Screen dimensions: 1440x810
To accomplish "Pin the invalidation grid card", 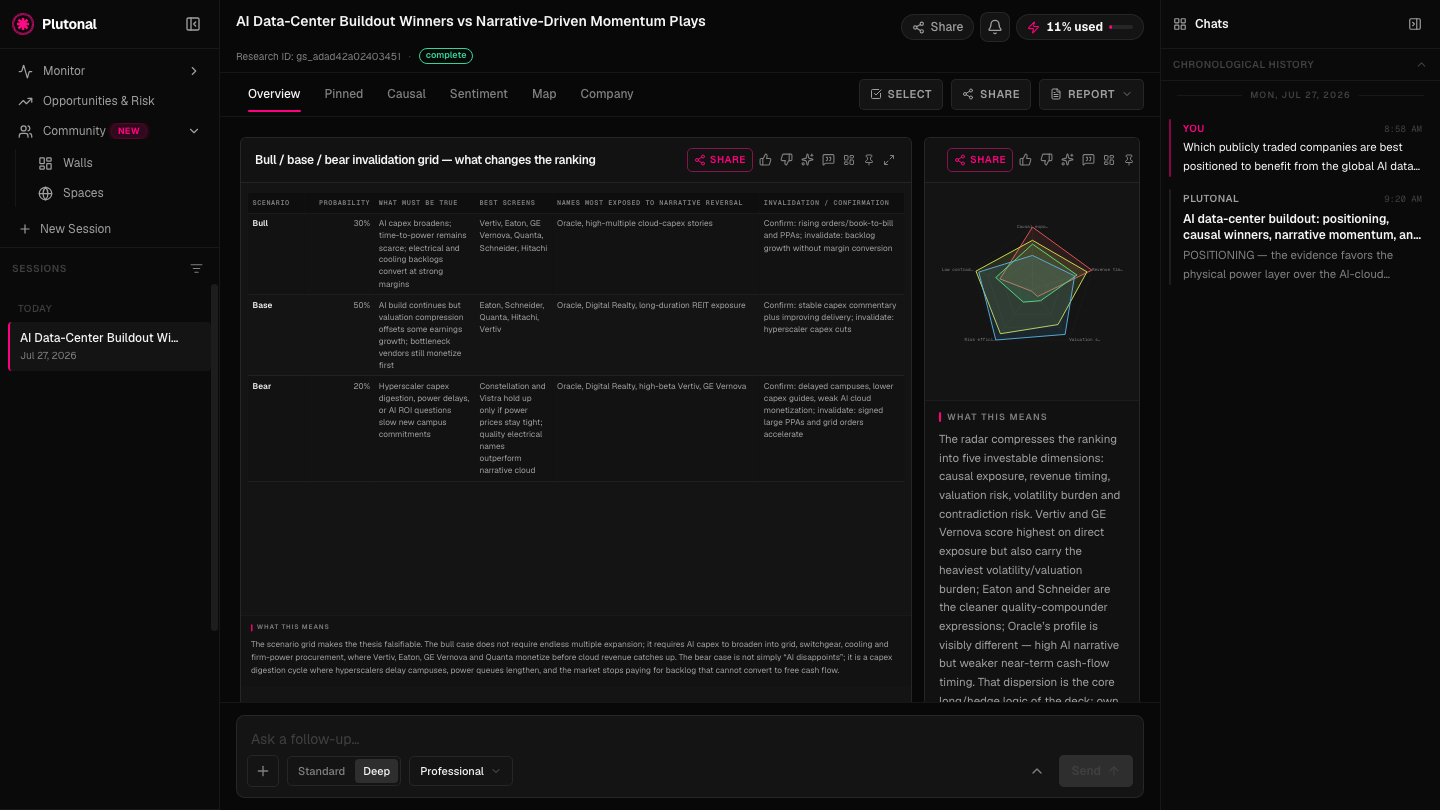I will coord(869,160).
